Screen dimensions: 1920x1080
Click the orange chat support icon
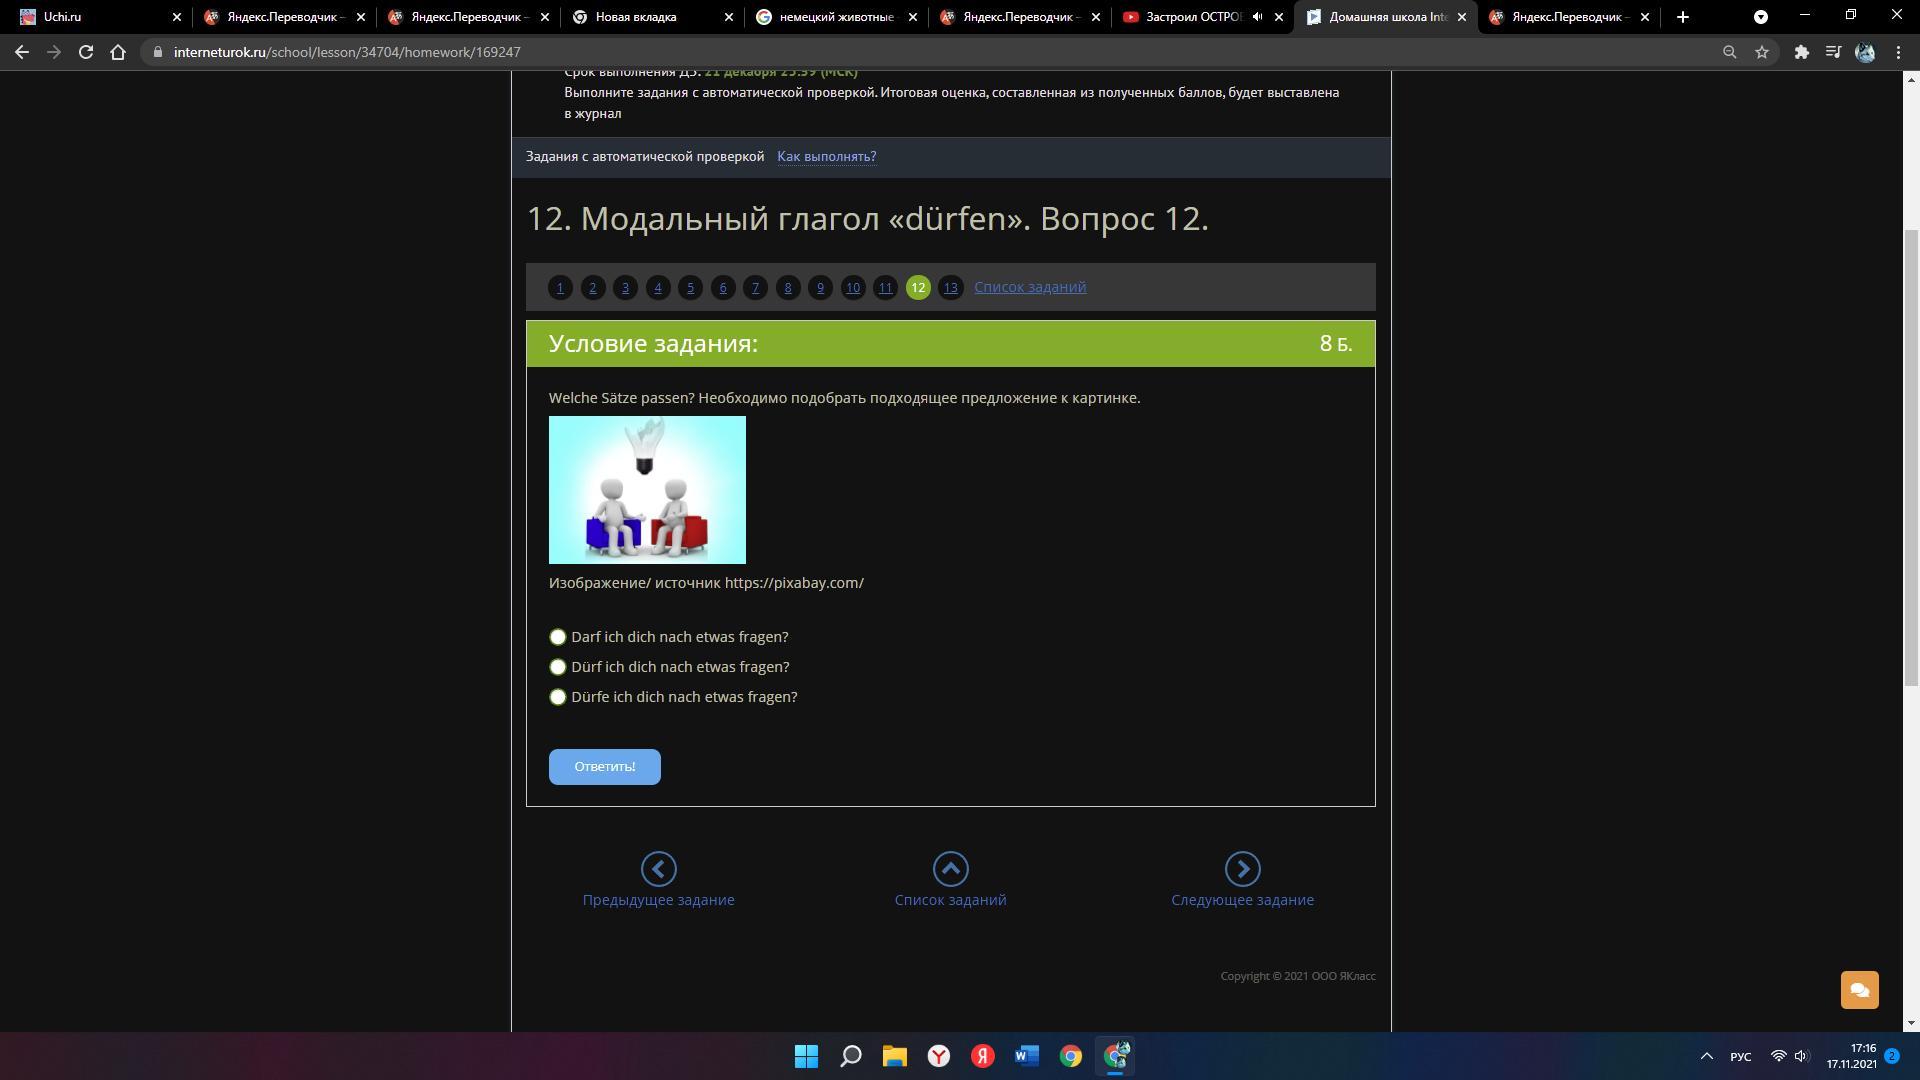pos(1859,990)
